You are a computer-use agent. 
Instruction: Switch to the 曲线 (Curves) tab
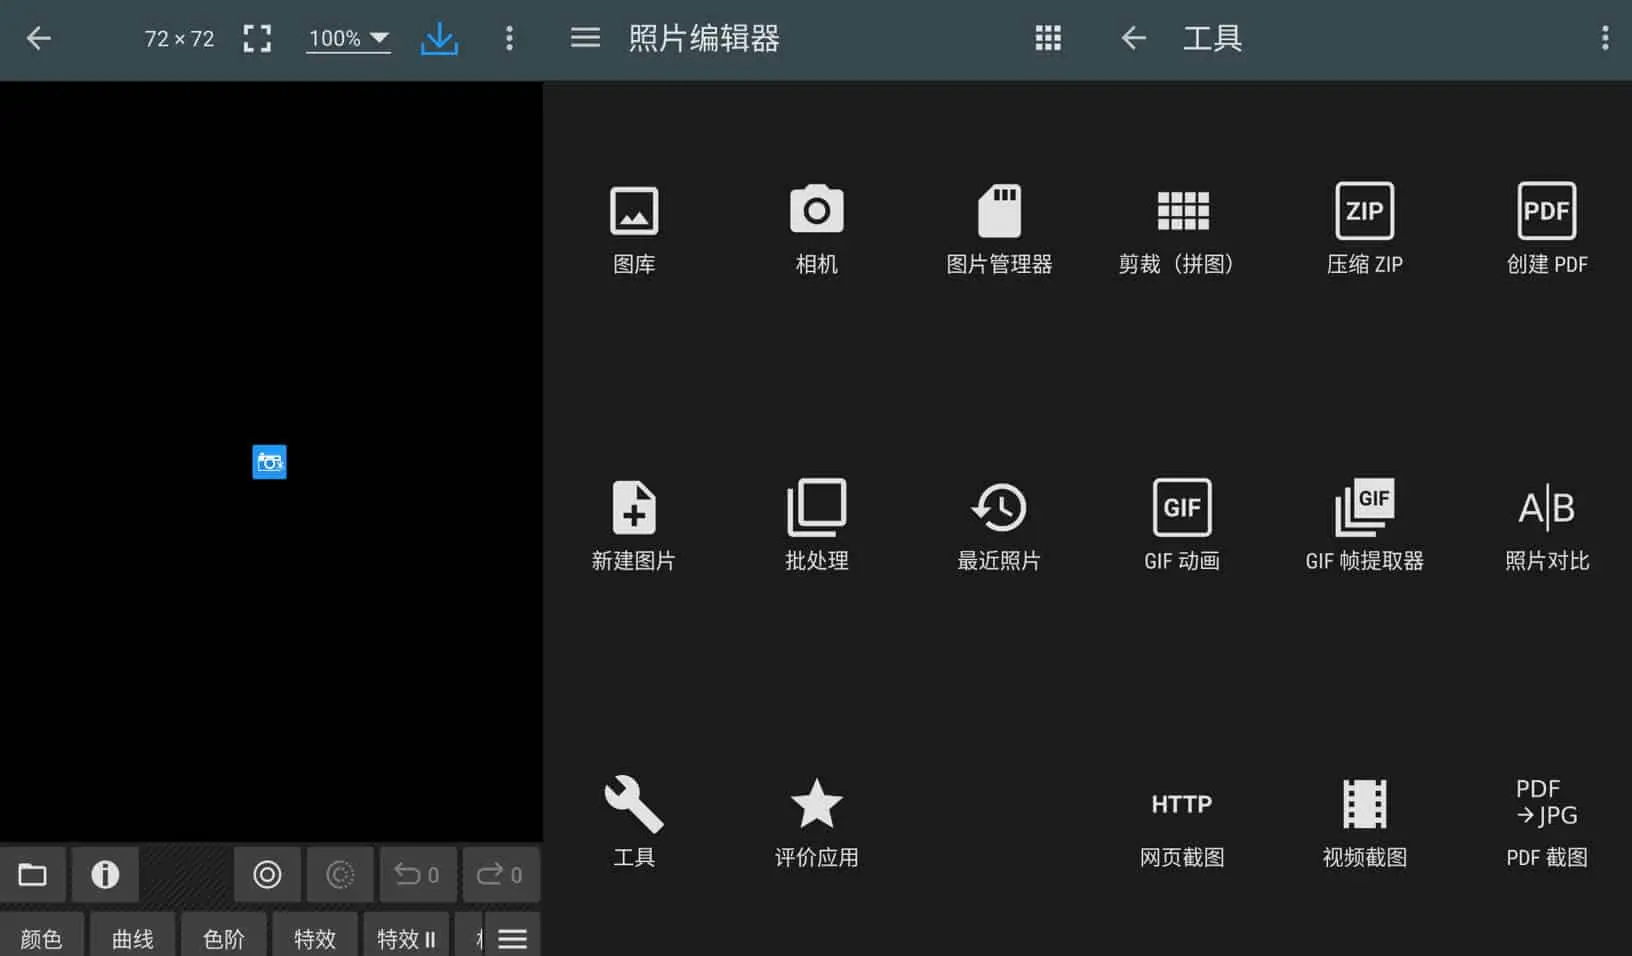point(131,938)
